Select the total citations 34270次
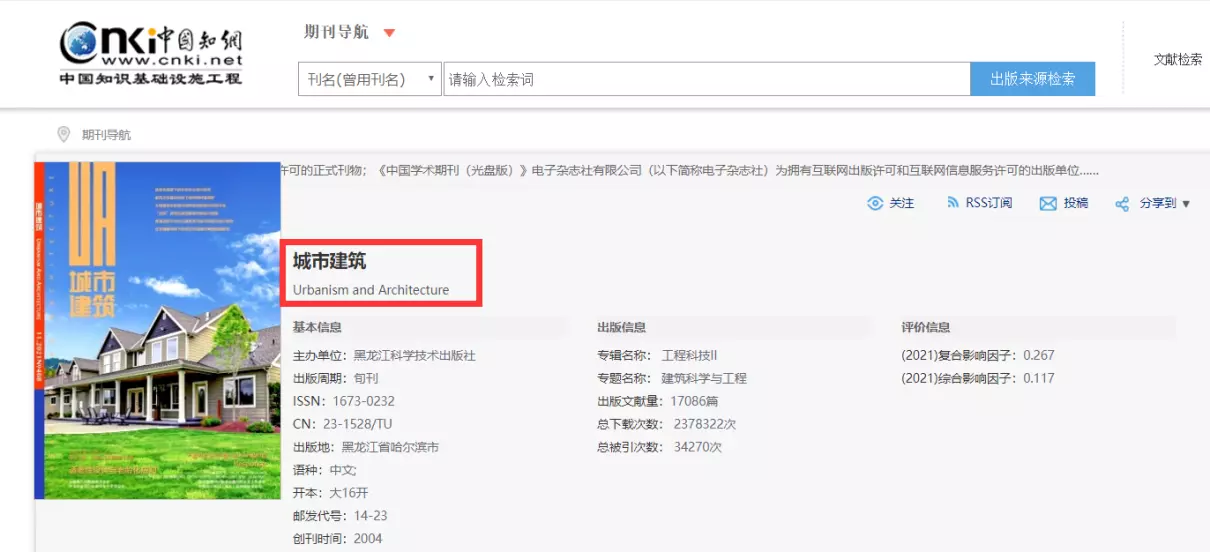1210x552 pixels. coord(698,447)
